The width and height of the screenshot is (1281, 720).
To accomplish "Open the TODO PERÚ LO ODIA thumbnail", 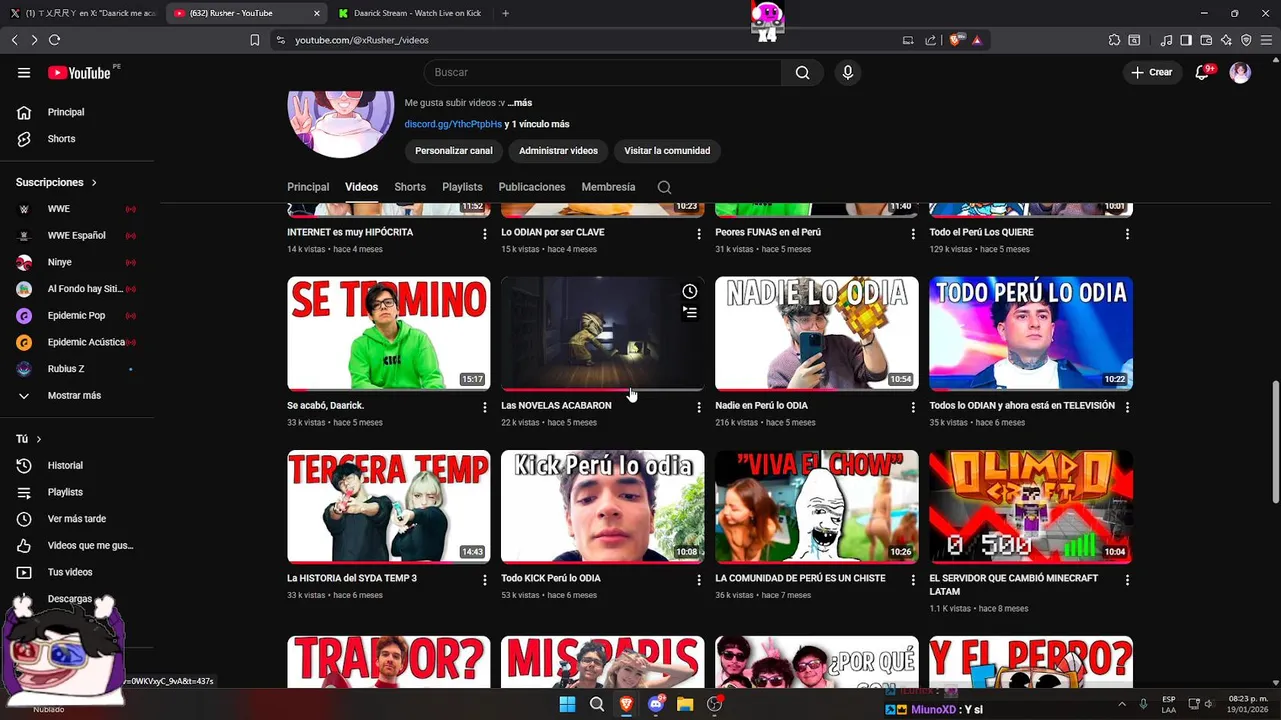I will tap(1031, 333).
